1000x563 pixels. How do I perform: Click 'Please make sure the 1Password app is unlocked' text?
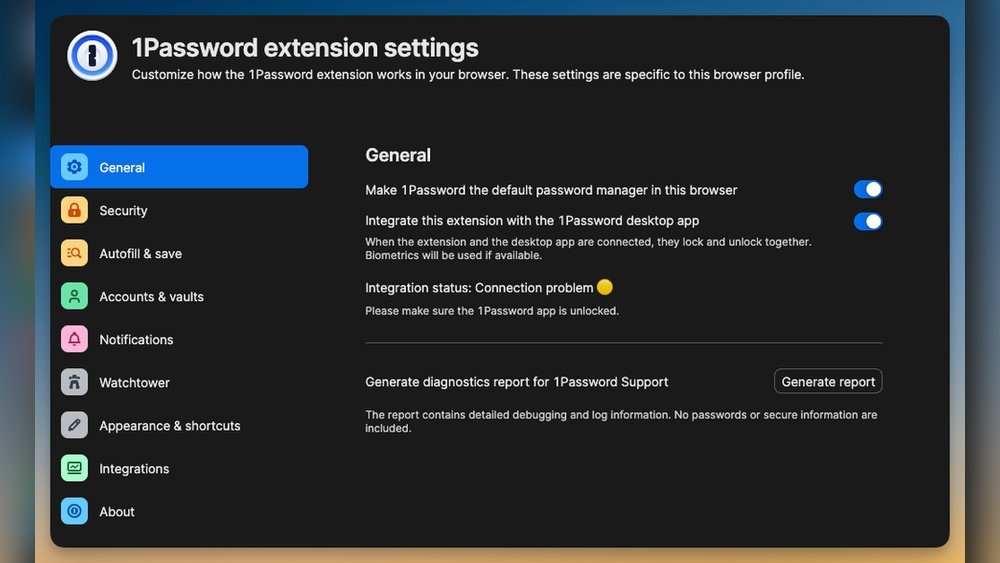point(492,311)
